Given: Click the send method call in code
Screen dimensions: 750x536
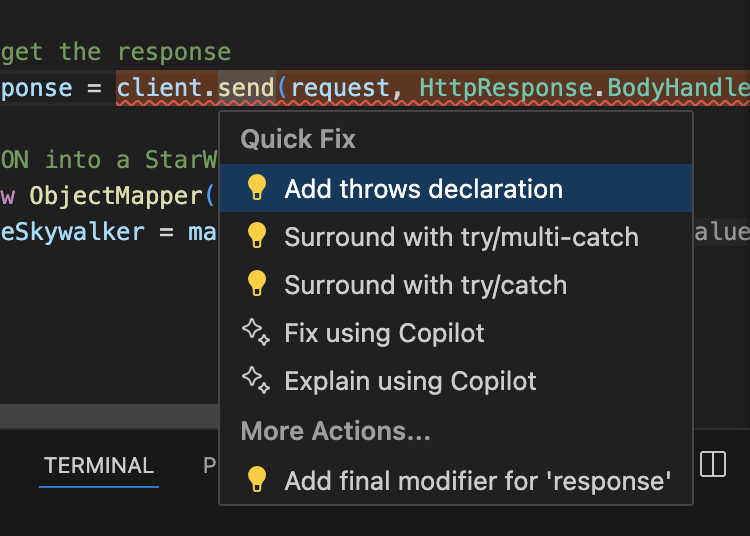Looking at the screenshot, I should tap(246, 88).
